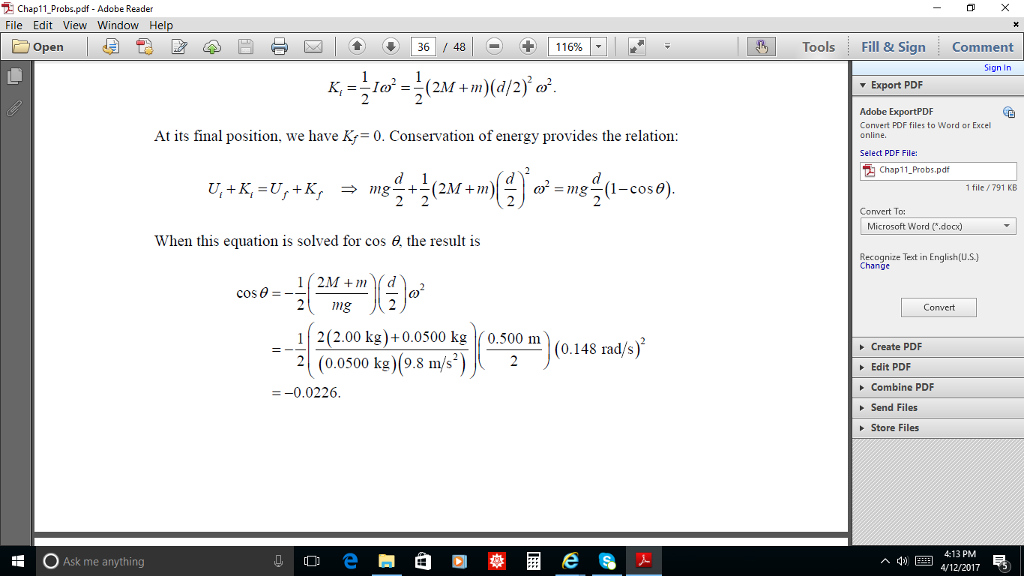
Task: Click the next page down arrow icon
Action: click(x=388, y=46)
